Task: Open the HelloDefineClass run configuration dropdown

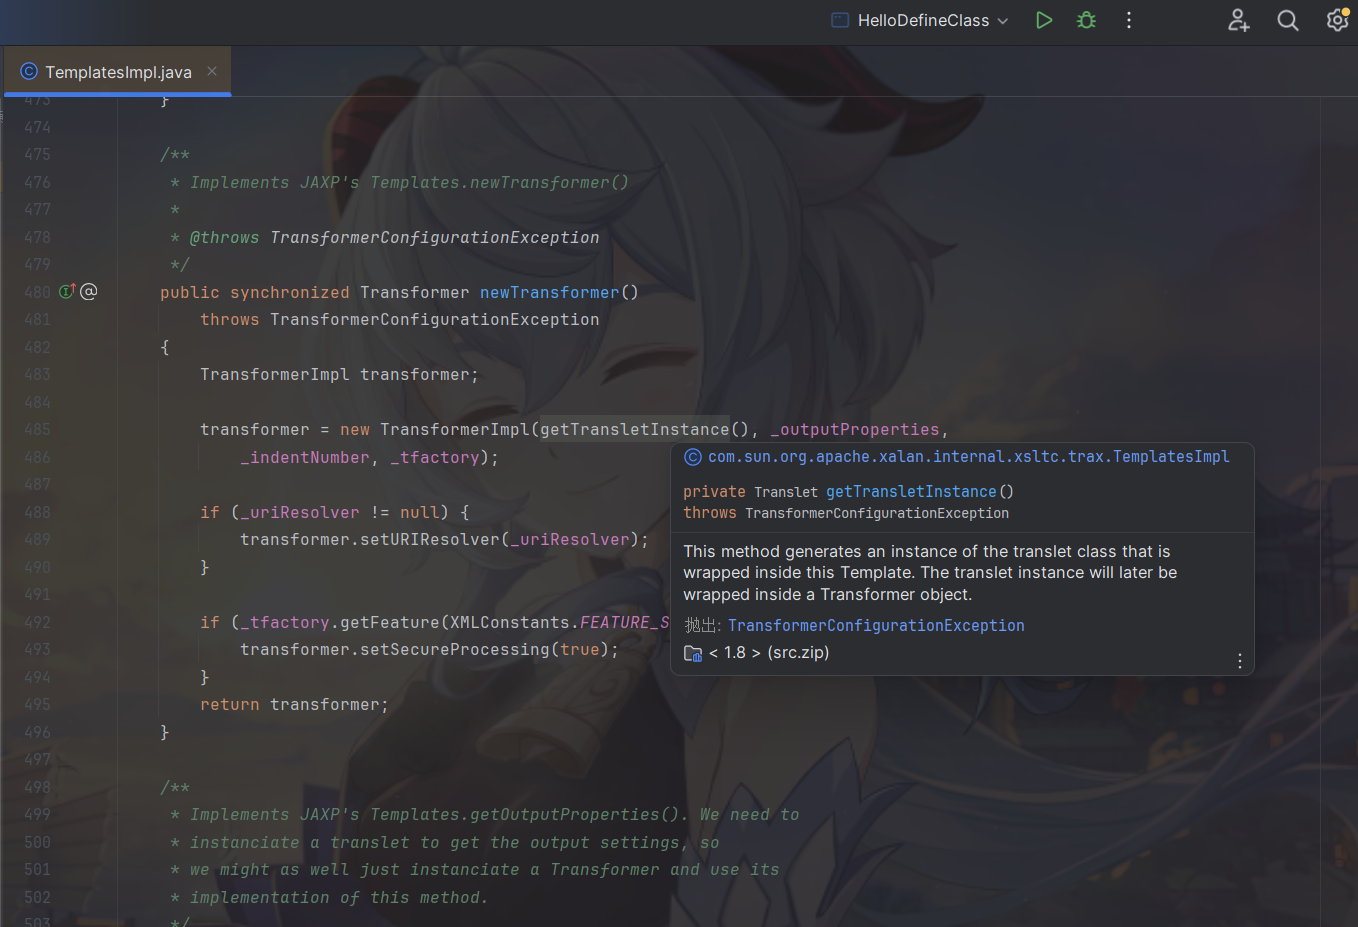Action: [919, 20]
